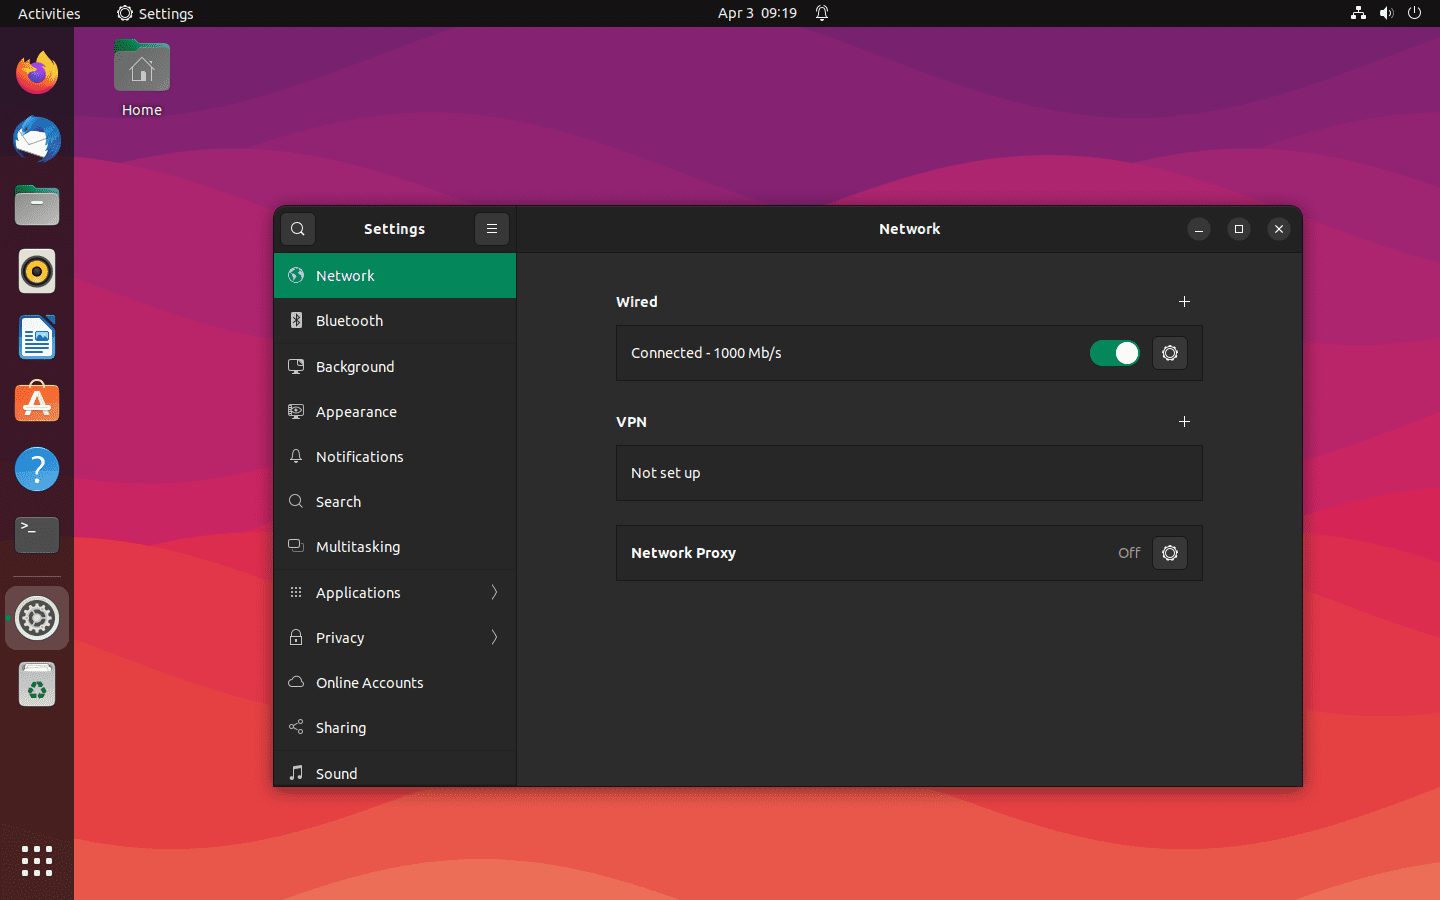Show Applications grid button
1440x900 pixels.
pos(37,861)
